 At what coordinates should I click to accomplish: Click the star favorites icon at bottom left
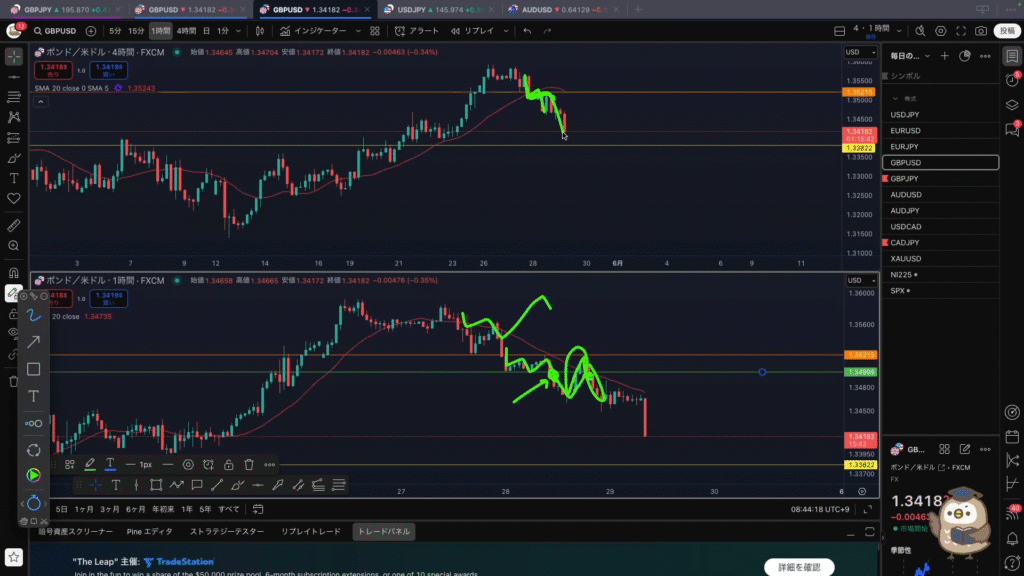point(14,557)
